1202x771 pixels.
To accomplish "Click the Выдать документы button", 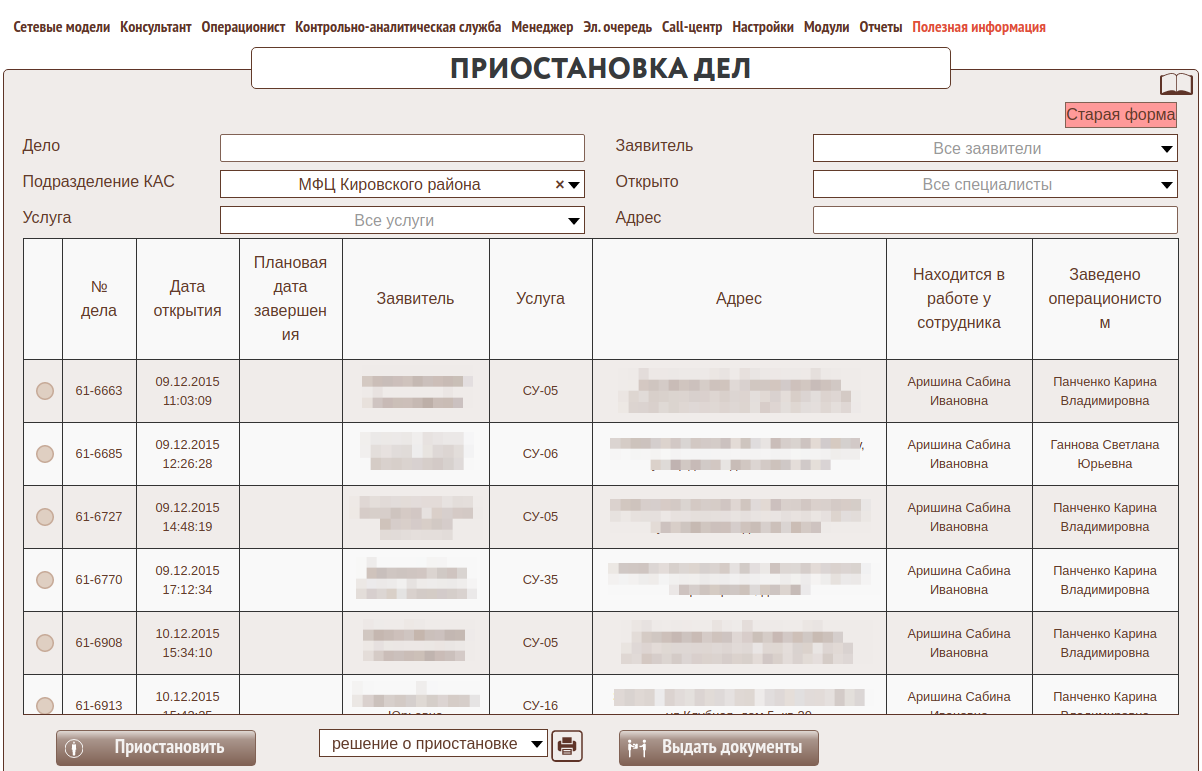I will (718, 748).
